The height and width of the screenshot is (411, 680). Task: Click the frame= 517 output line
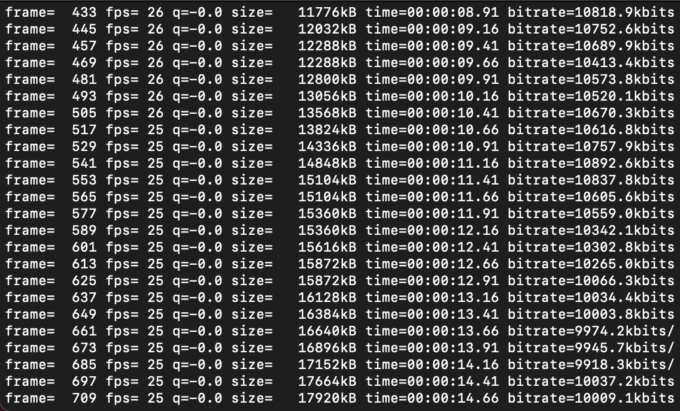tap(340, 130)
